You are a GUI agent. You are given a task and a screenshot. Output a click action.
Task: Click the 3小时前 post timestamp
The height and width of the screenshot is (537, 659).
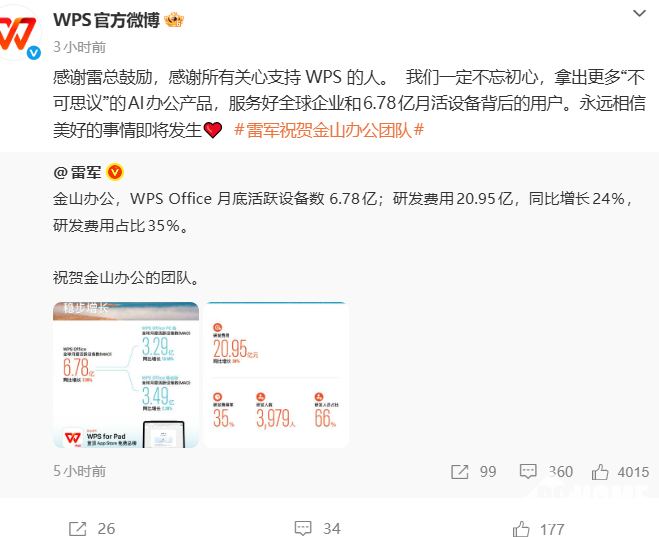79,47
